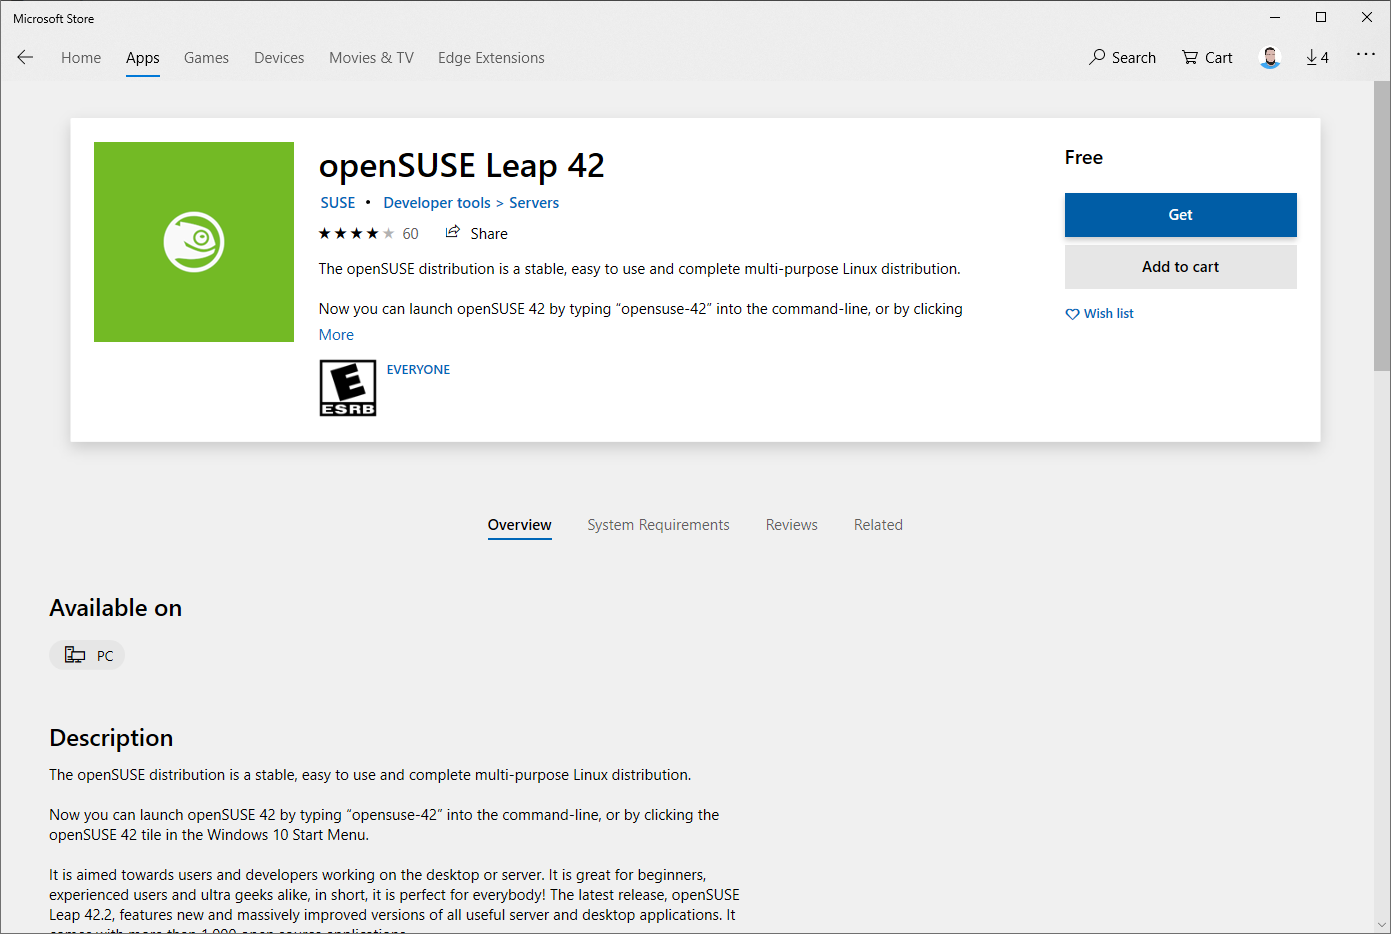
Task: Select the Apps tab
Action: [x=143, y=58]
